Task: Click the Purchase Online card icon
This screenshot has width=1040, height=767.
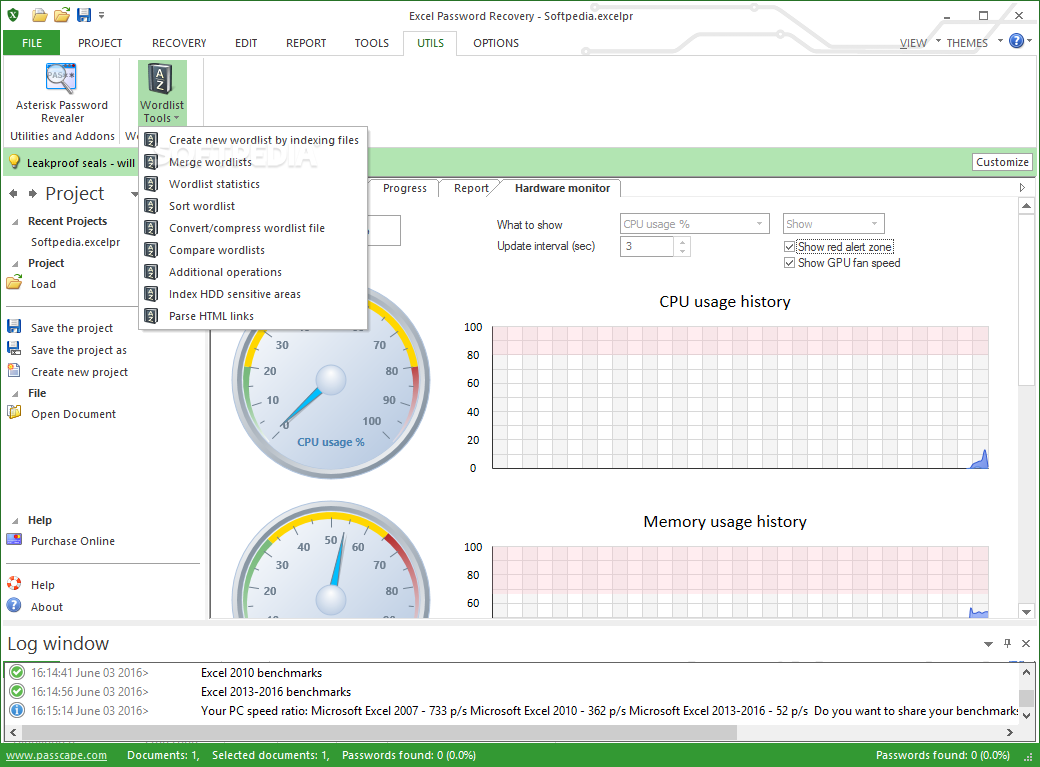Action: tap(14, 539)
